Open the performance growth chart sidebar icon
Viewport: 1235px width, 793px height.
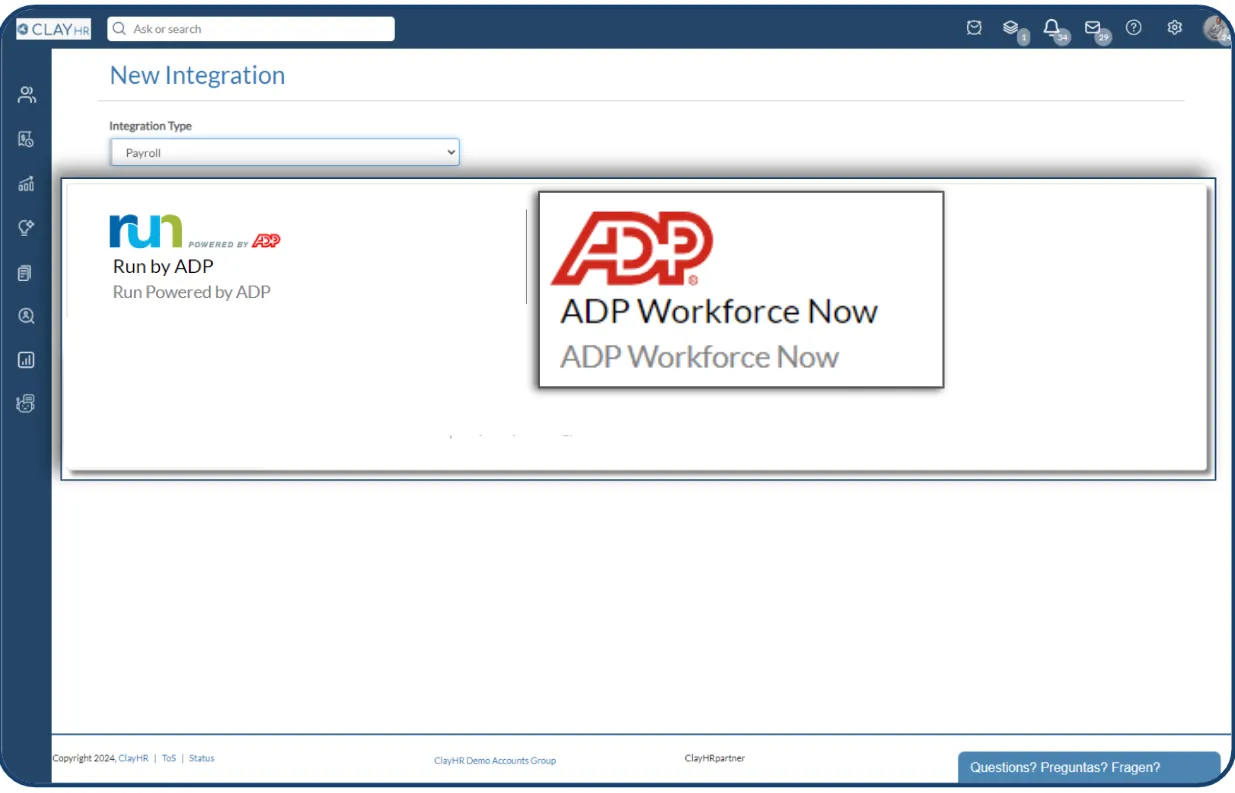[27, 183]
